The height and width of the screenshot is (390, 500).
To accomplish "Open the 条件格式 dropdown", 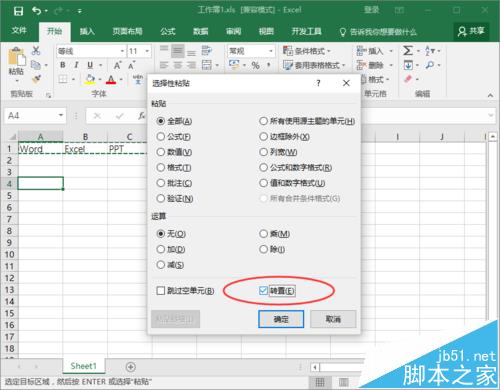I will pyautogui.click(x=307, y=51).
